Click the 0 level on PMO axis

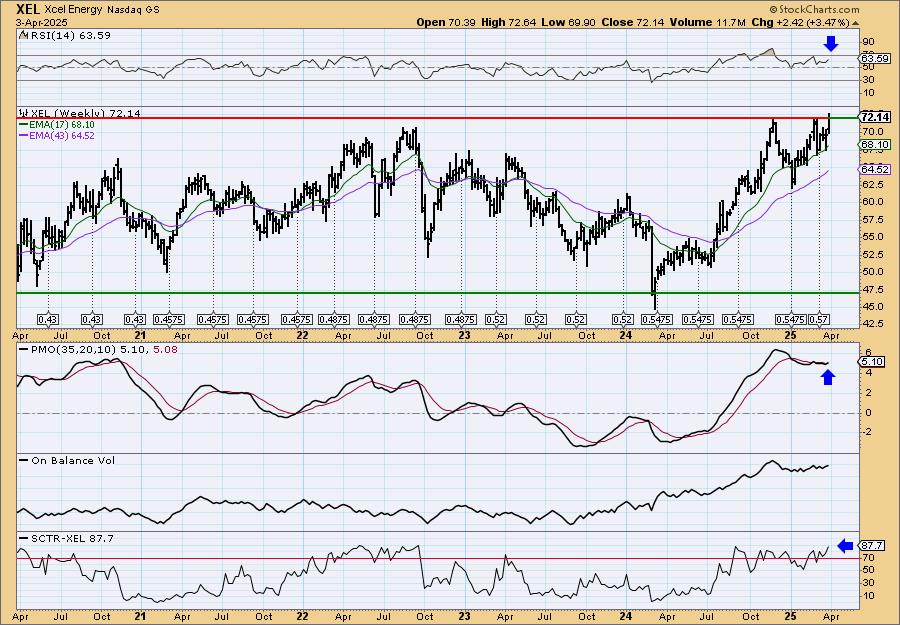click(868, 412)
